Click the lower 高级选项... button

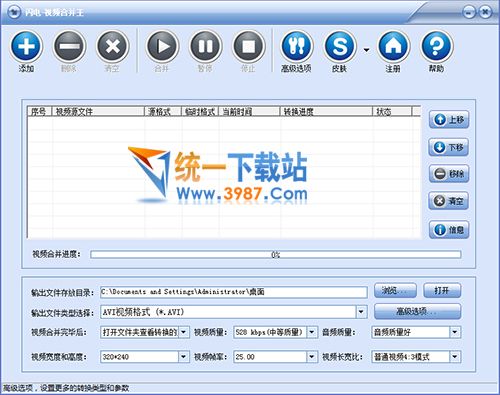coord(417,312)
